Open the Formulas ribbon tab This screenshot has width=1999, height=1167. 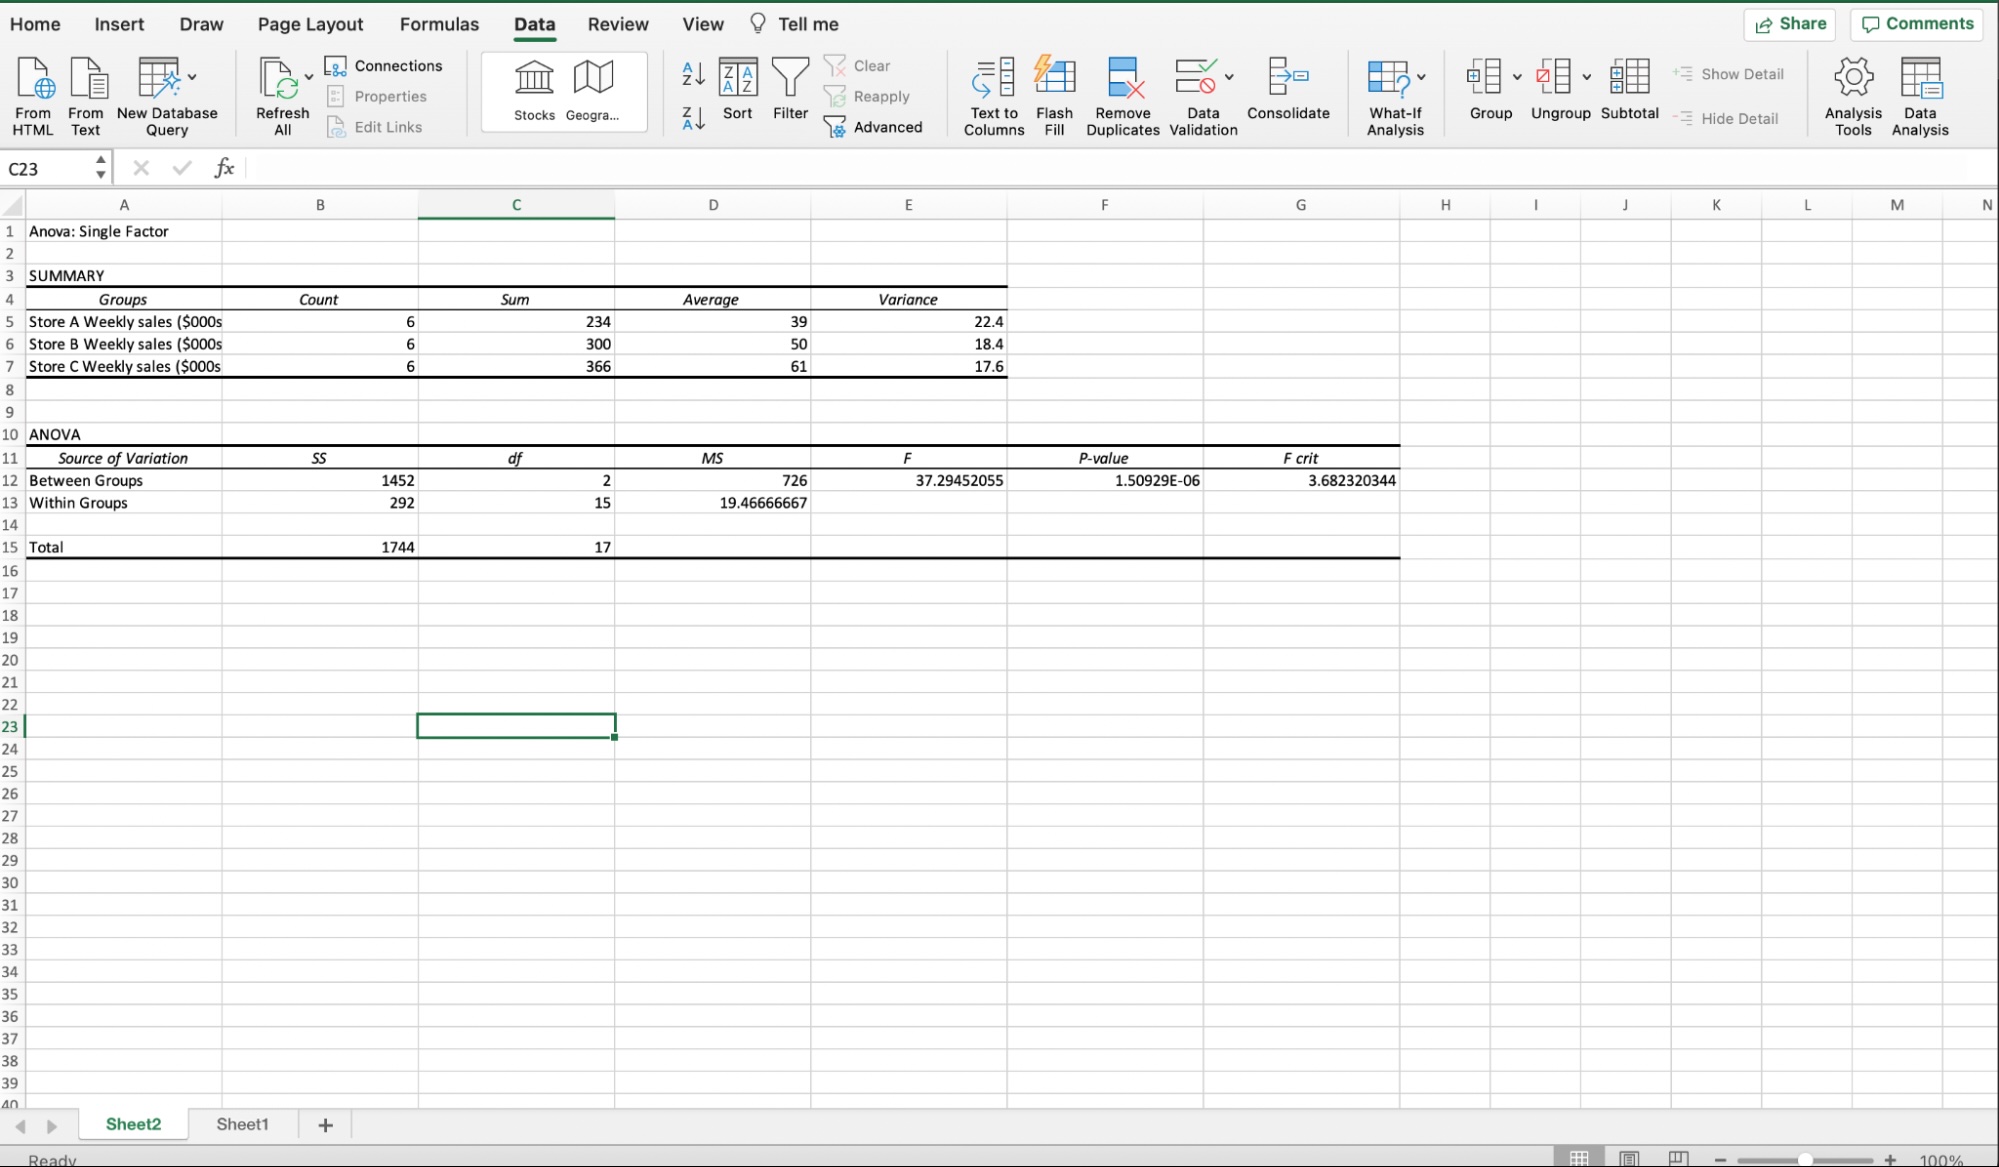tap(439, 24)
